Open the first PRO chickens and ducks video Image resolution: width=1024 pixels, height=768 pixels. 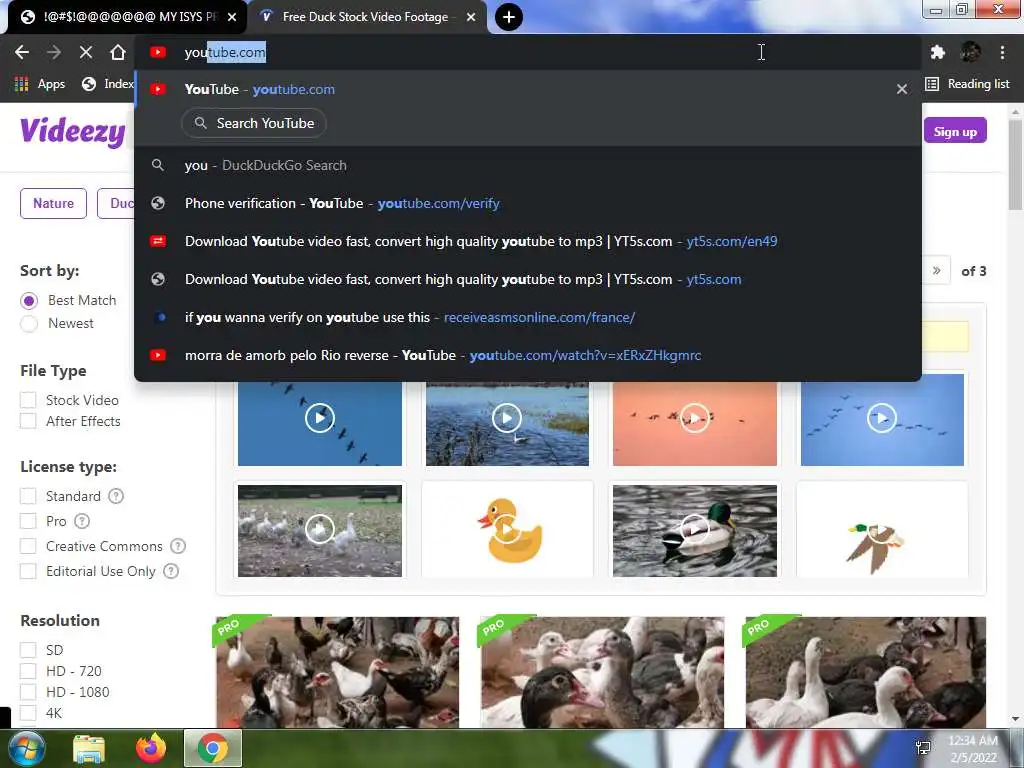[338, 672]
